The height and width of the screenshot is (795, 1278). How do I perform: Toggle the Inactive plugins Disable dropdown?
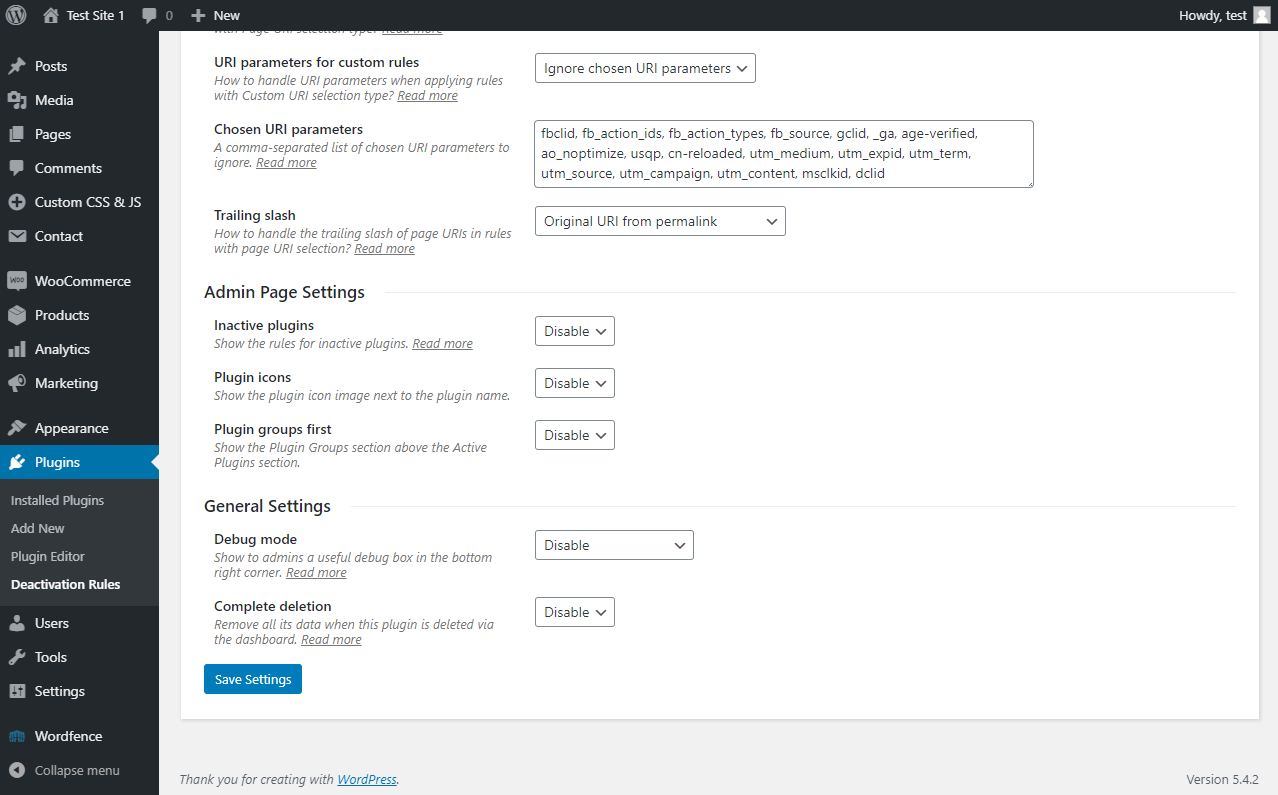click(574, 331)
